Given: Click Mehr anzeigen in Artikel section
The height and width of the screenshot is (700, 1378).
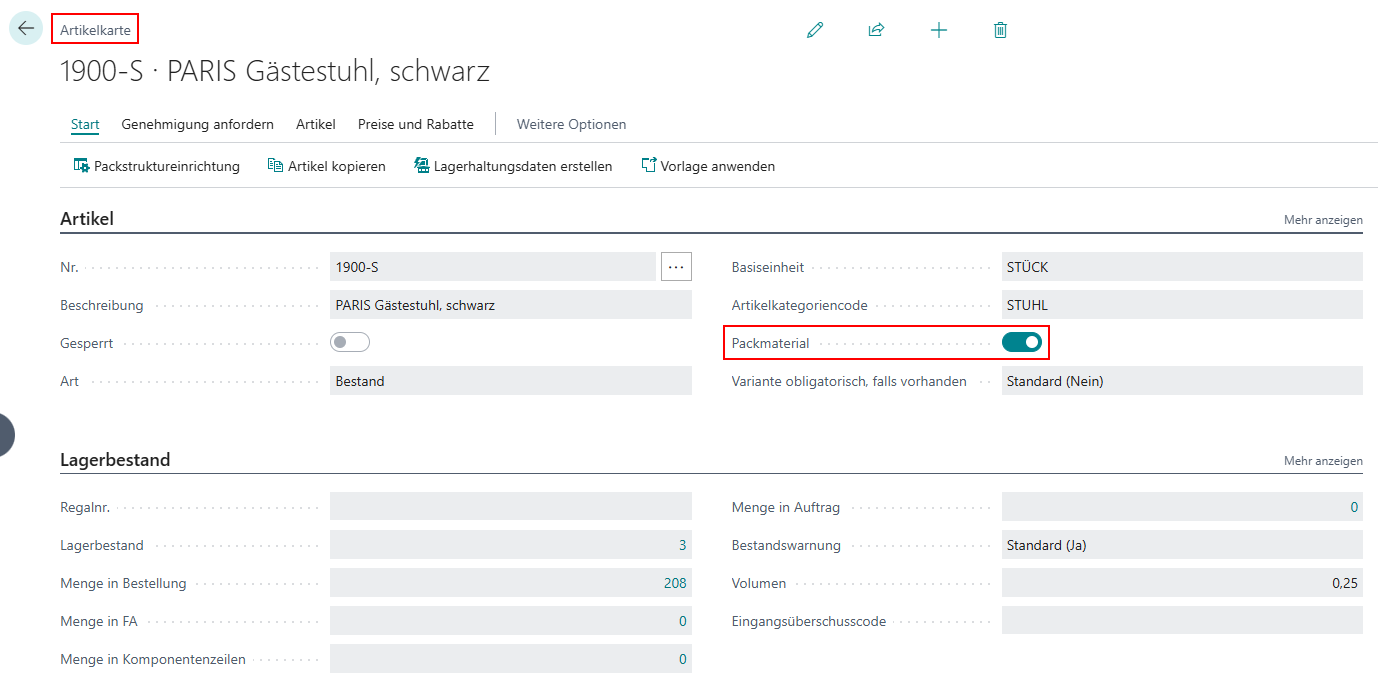Looking at the screenshot, I should tap(1323, 220).
